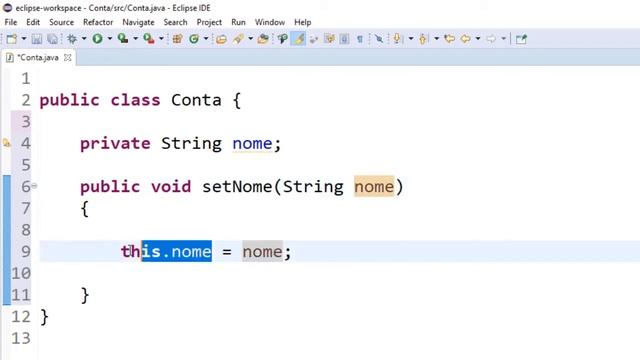Expand the Debug configurations dropdown
The width and height of the screenshot is (640, 360).
tap(84, 39)
